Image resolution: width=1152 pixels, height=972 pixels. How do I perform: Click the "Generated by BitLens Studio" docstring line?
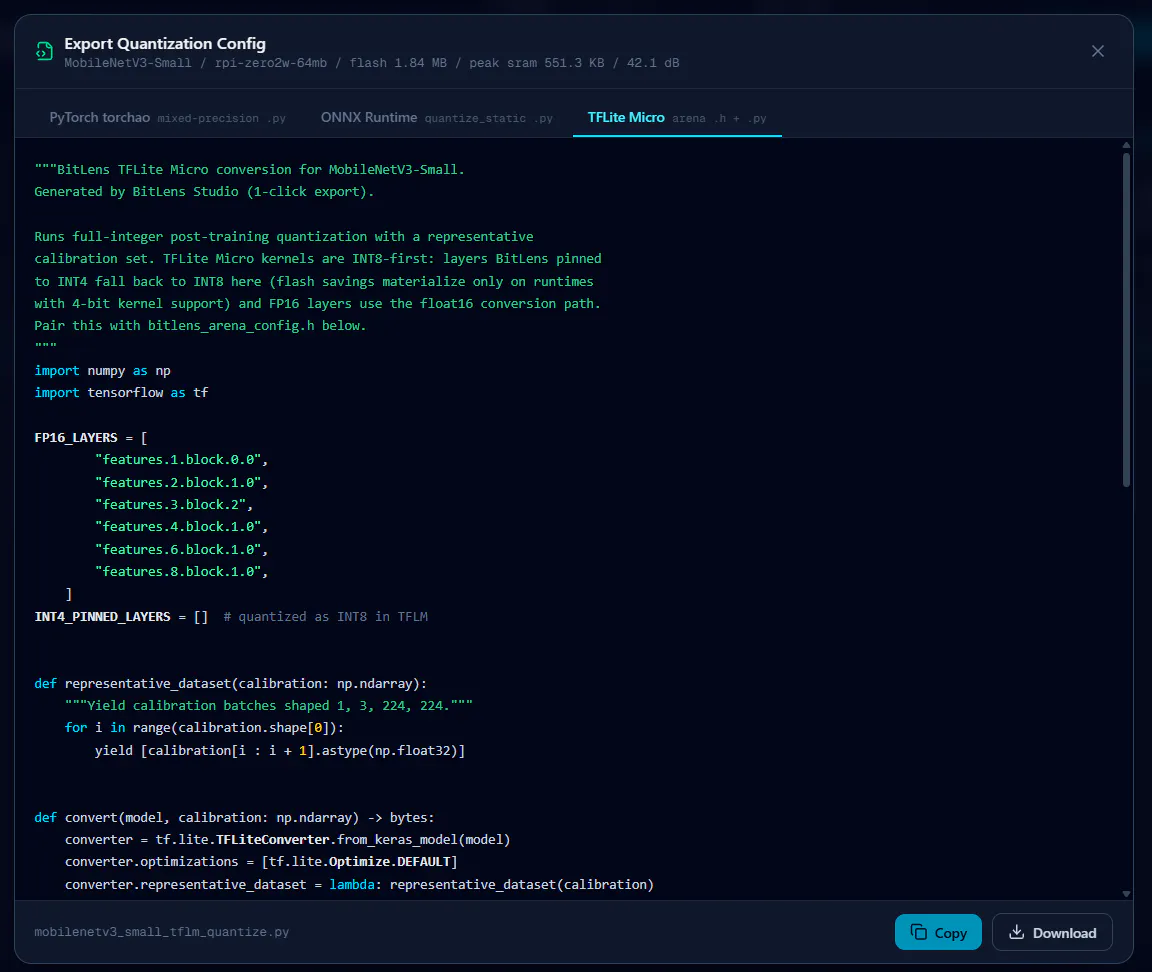click(x=204, y=192)
